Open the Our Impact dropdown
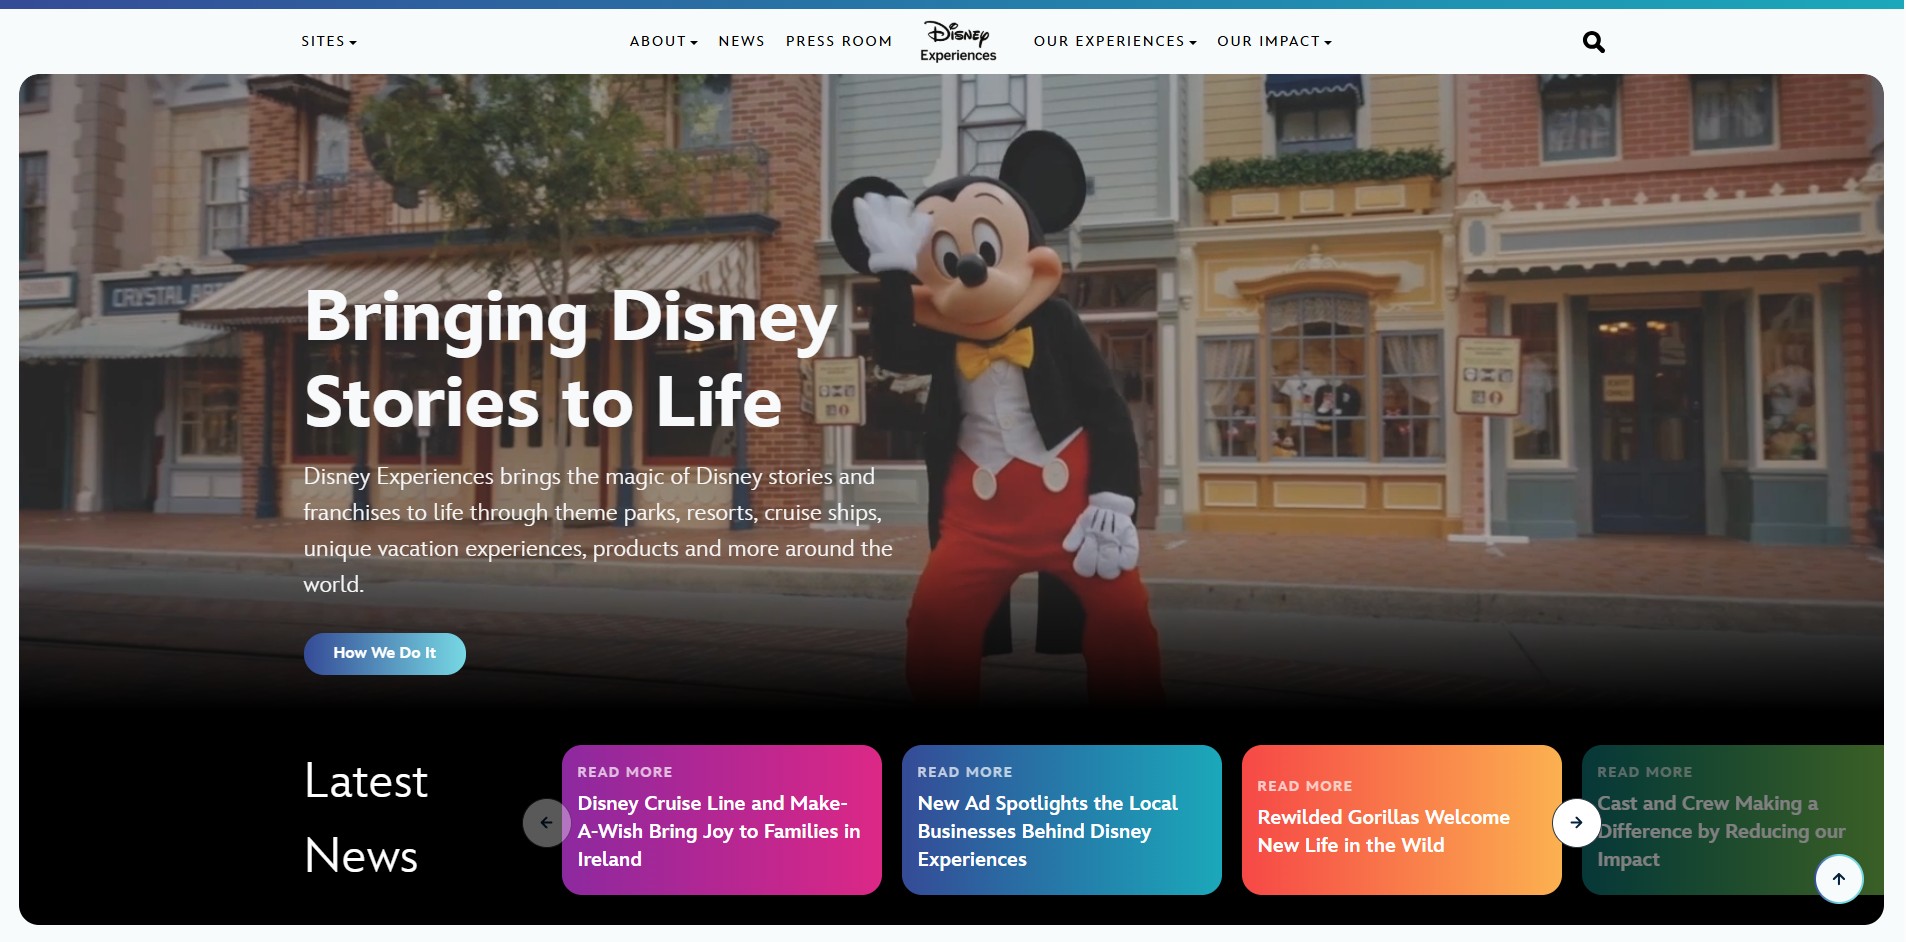1906x942 pixels. click(1275, 42)
